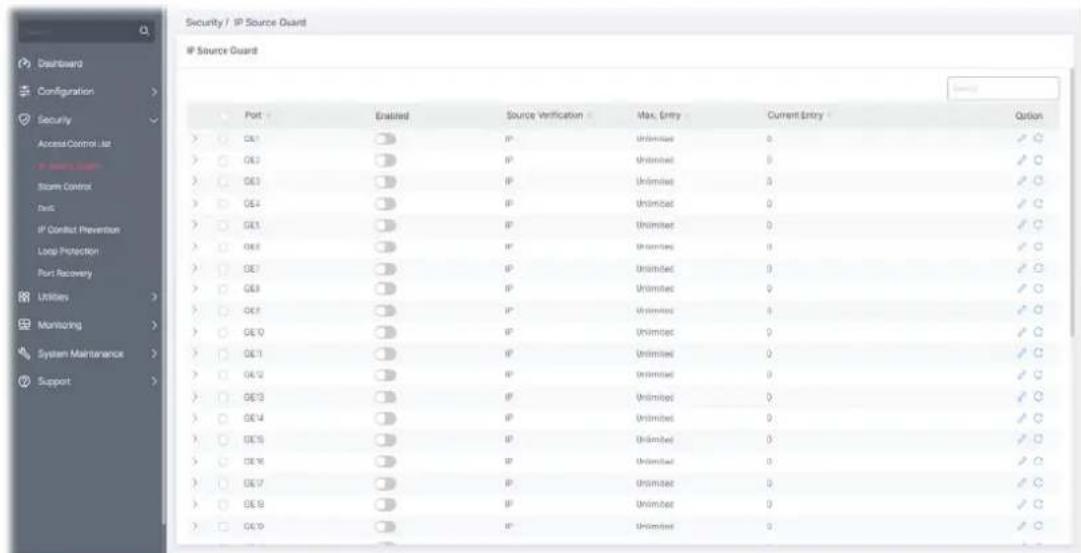Viewport: 1081px width, 553px height.
Task: Toggle the Enabled switch for GE3
Action: 386,181
